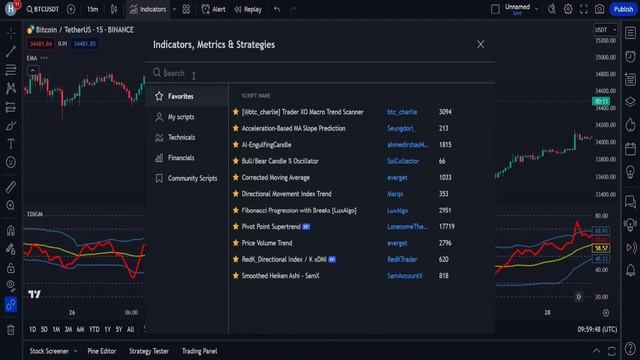Open the help center question icon
The width and height of the screenshot is (640, 360).
point(631,348)
